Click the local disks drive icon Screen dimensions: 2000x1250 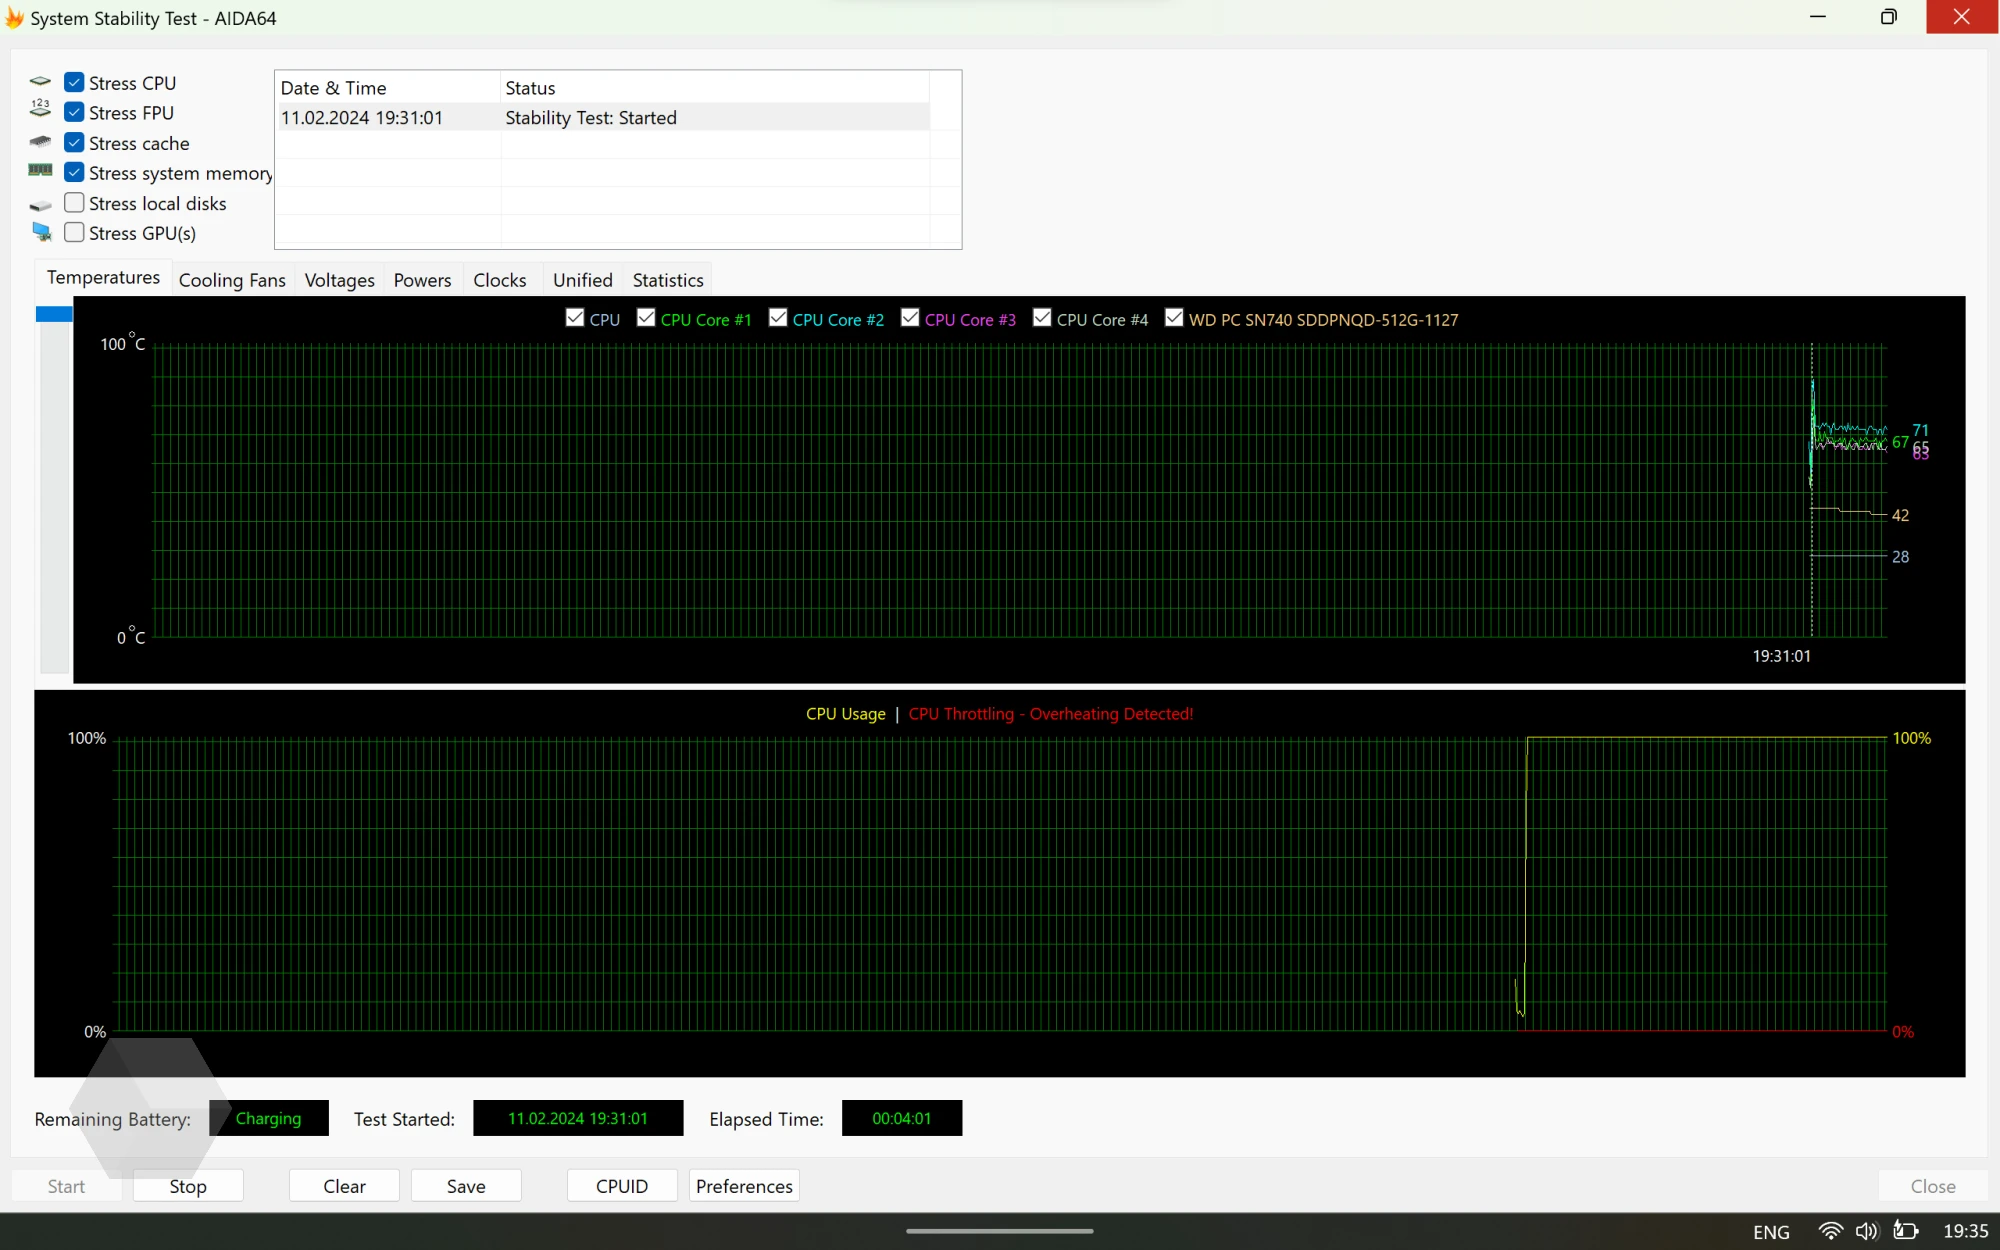coord(40,205)
